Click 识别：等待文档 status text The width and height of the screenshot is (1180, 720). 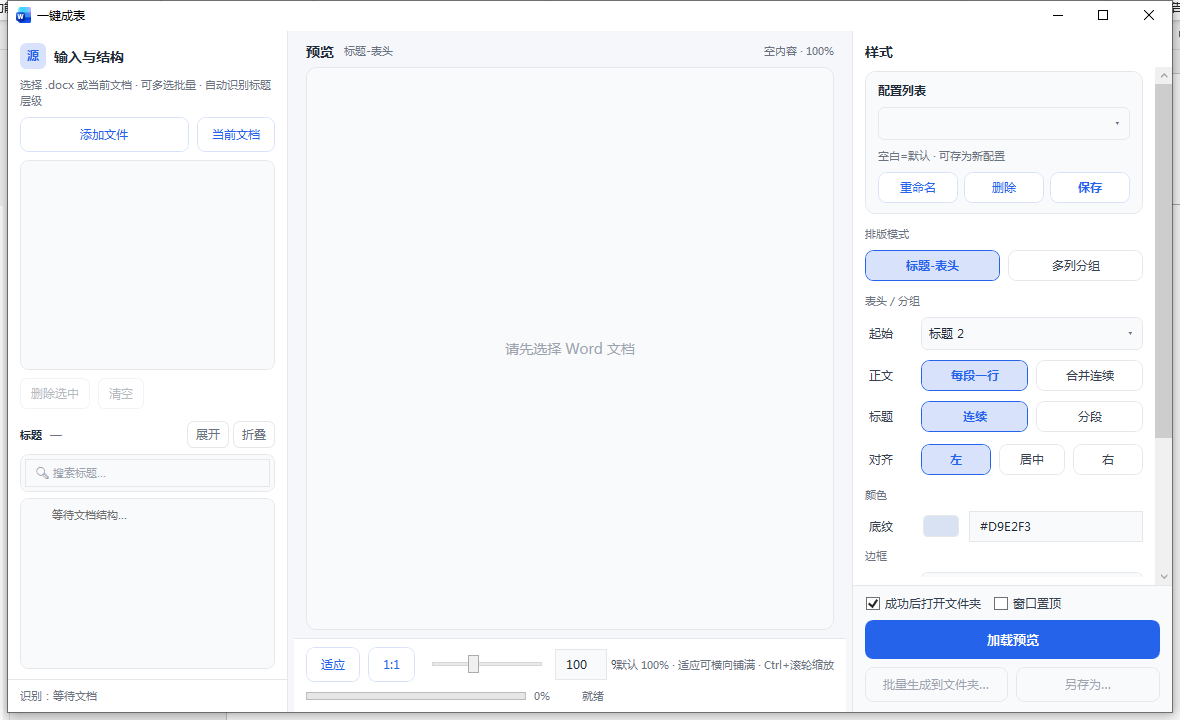pos(59,696)
